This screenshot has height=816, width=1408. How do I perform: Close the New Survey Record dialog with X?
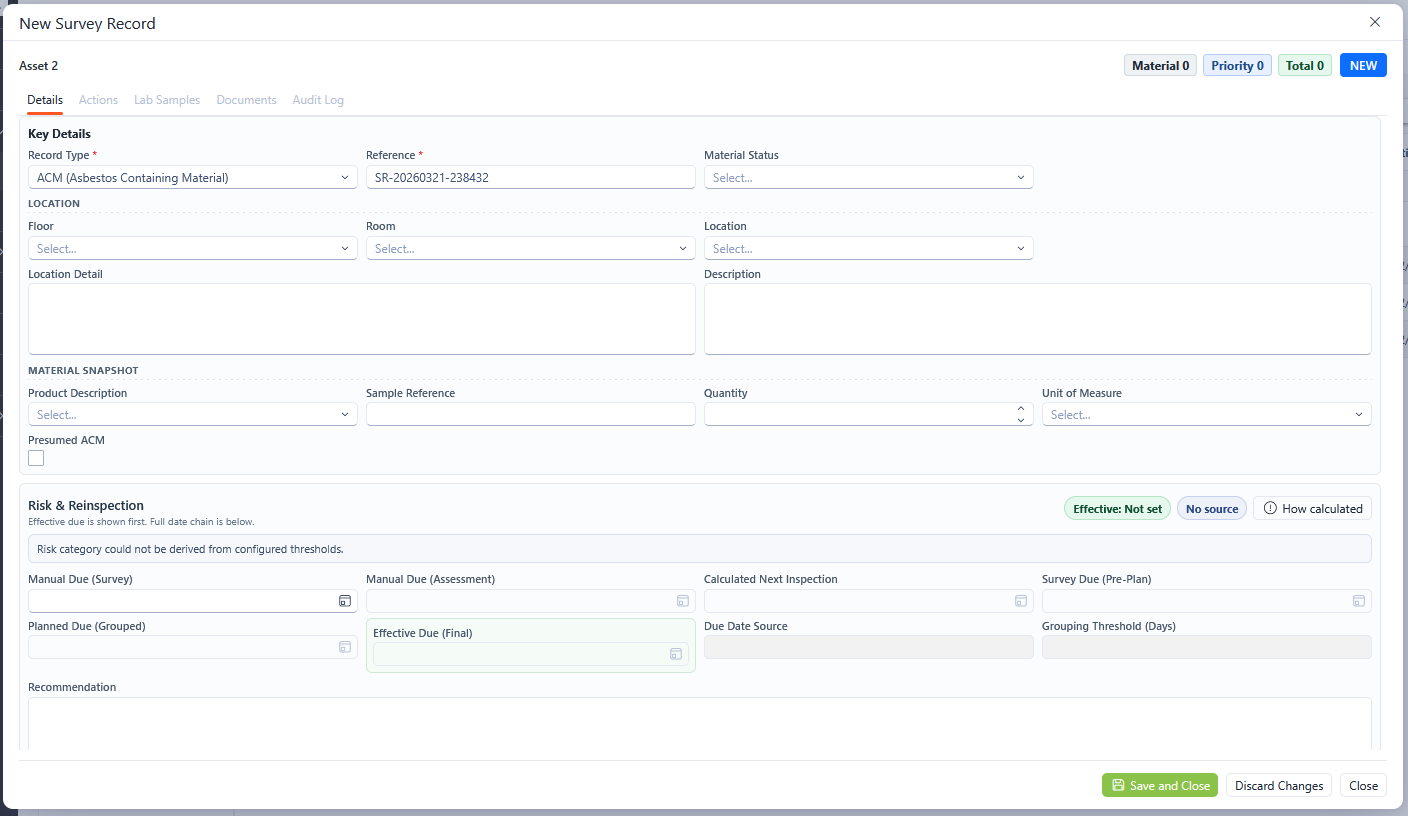tap(1375, 22)
